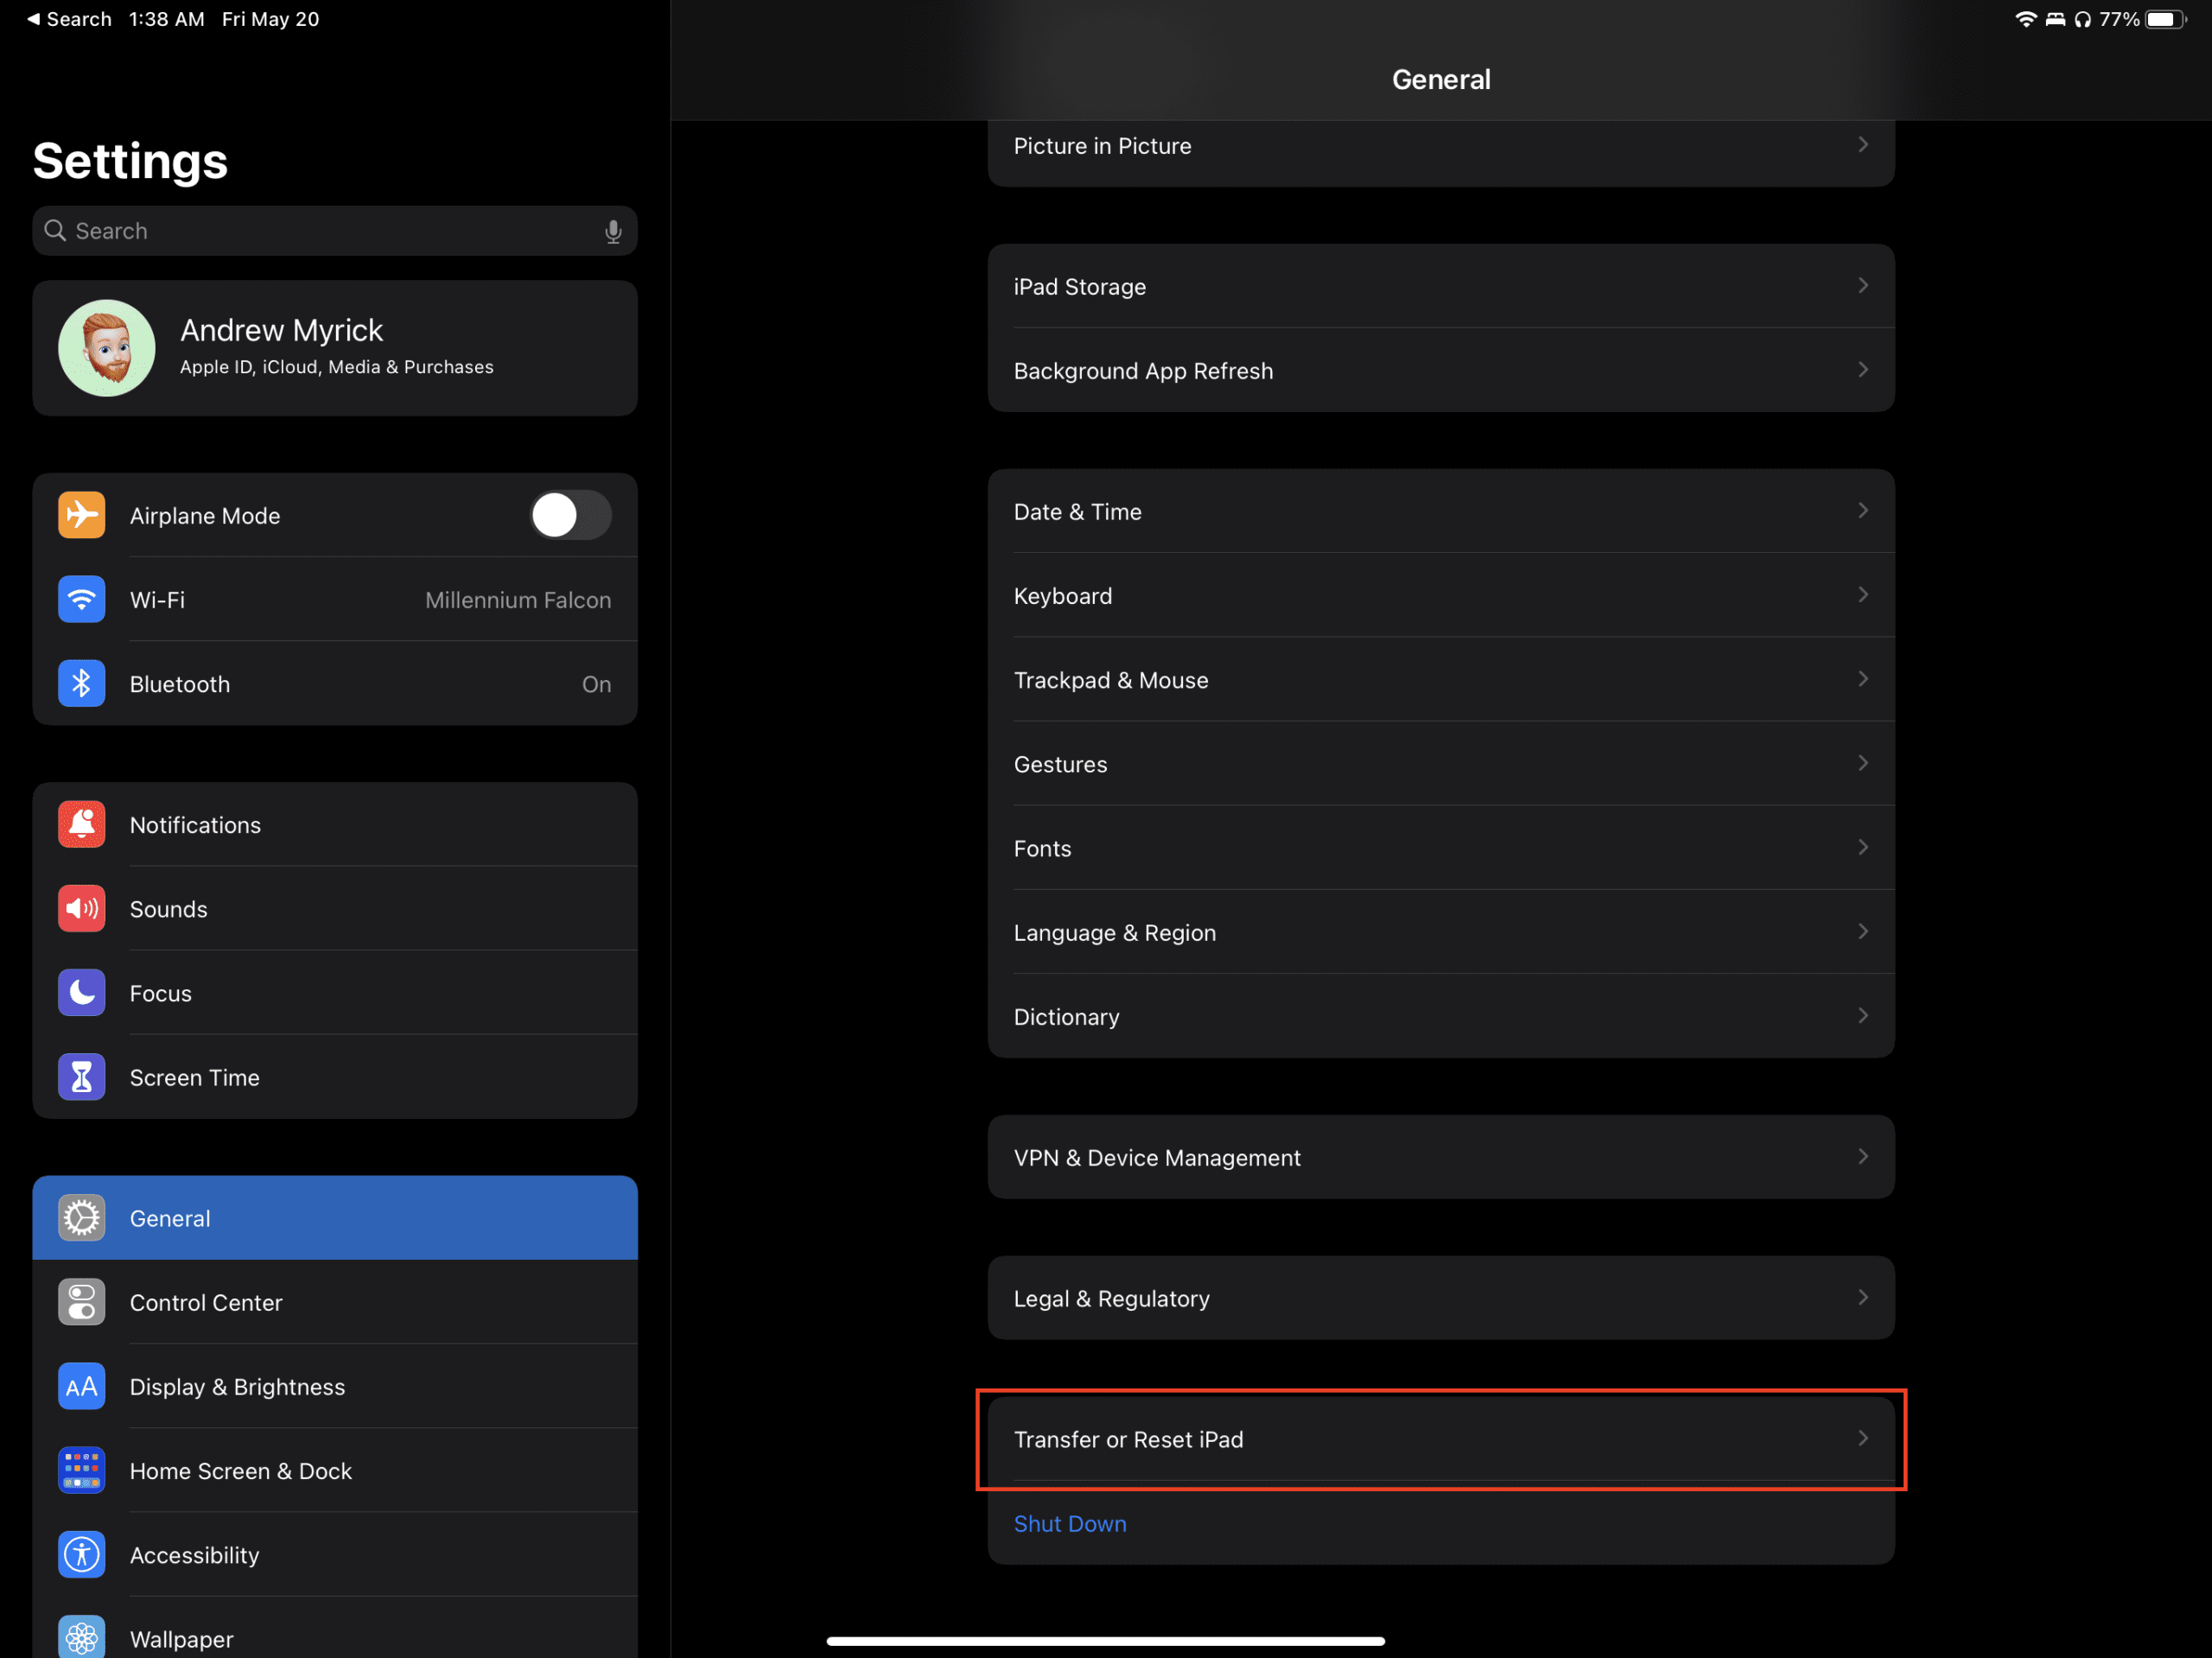Tap the magnifying glass search icon

point(55,231)
